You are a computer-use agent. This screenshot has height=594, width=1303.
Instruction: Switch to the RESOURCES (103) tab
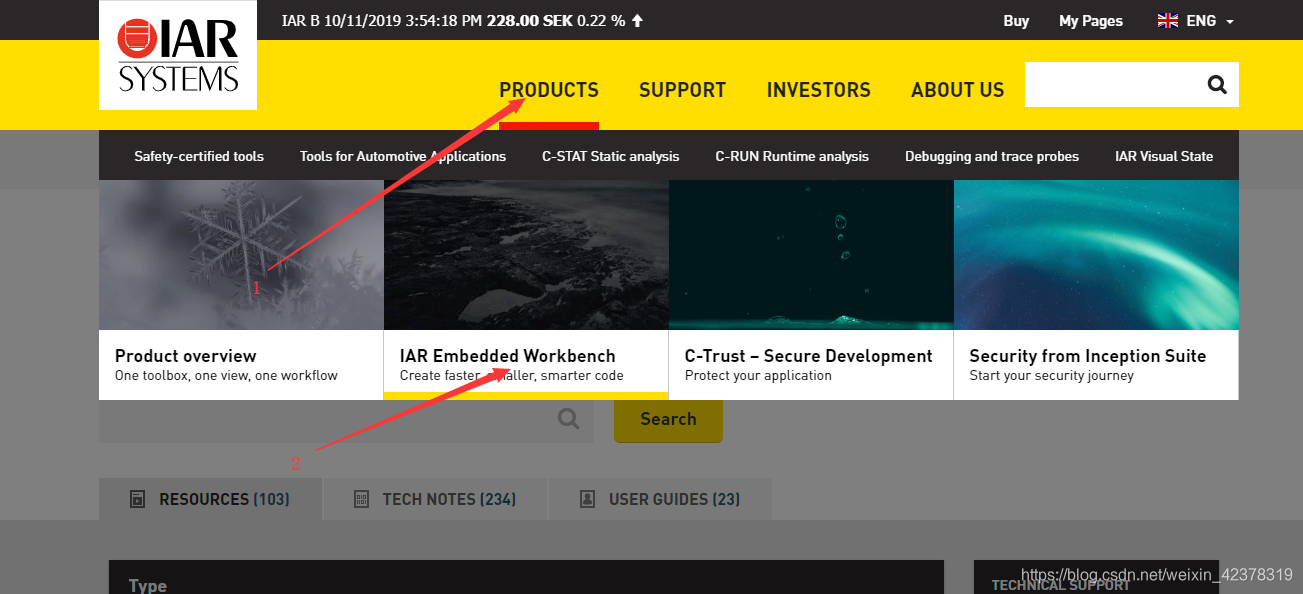pyautogui.click(x=210, y=499)
